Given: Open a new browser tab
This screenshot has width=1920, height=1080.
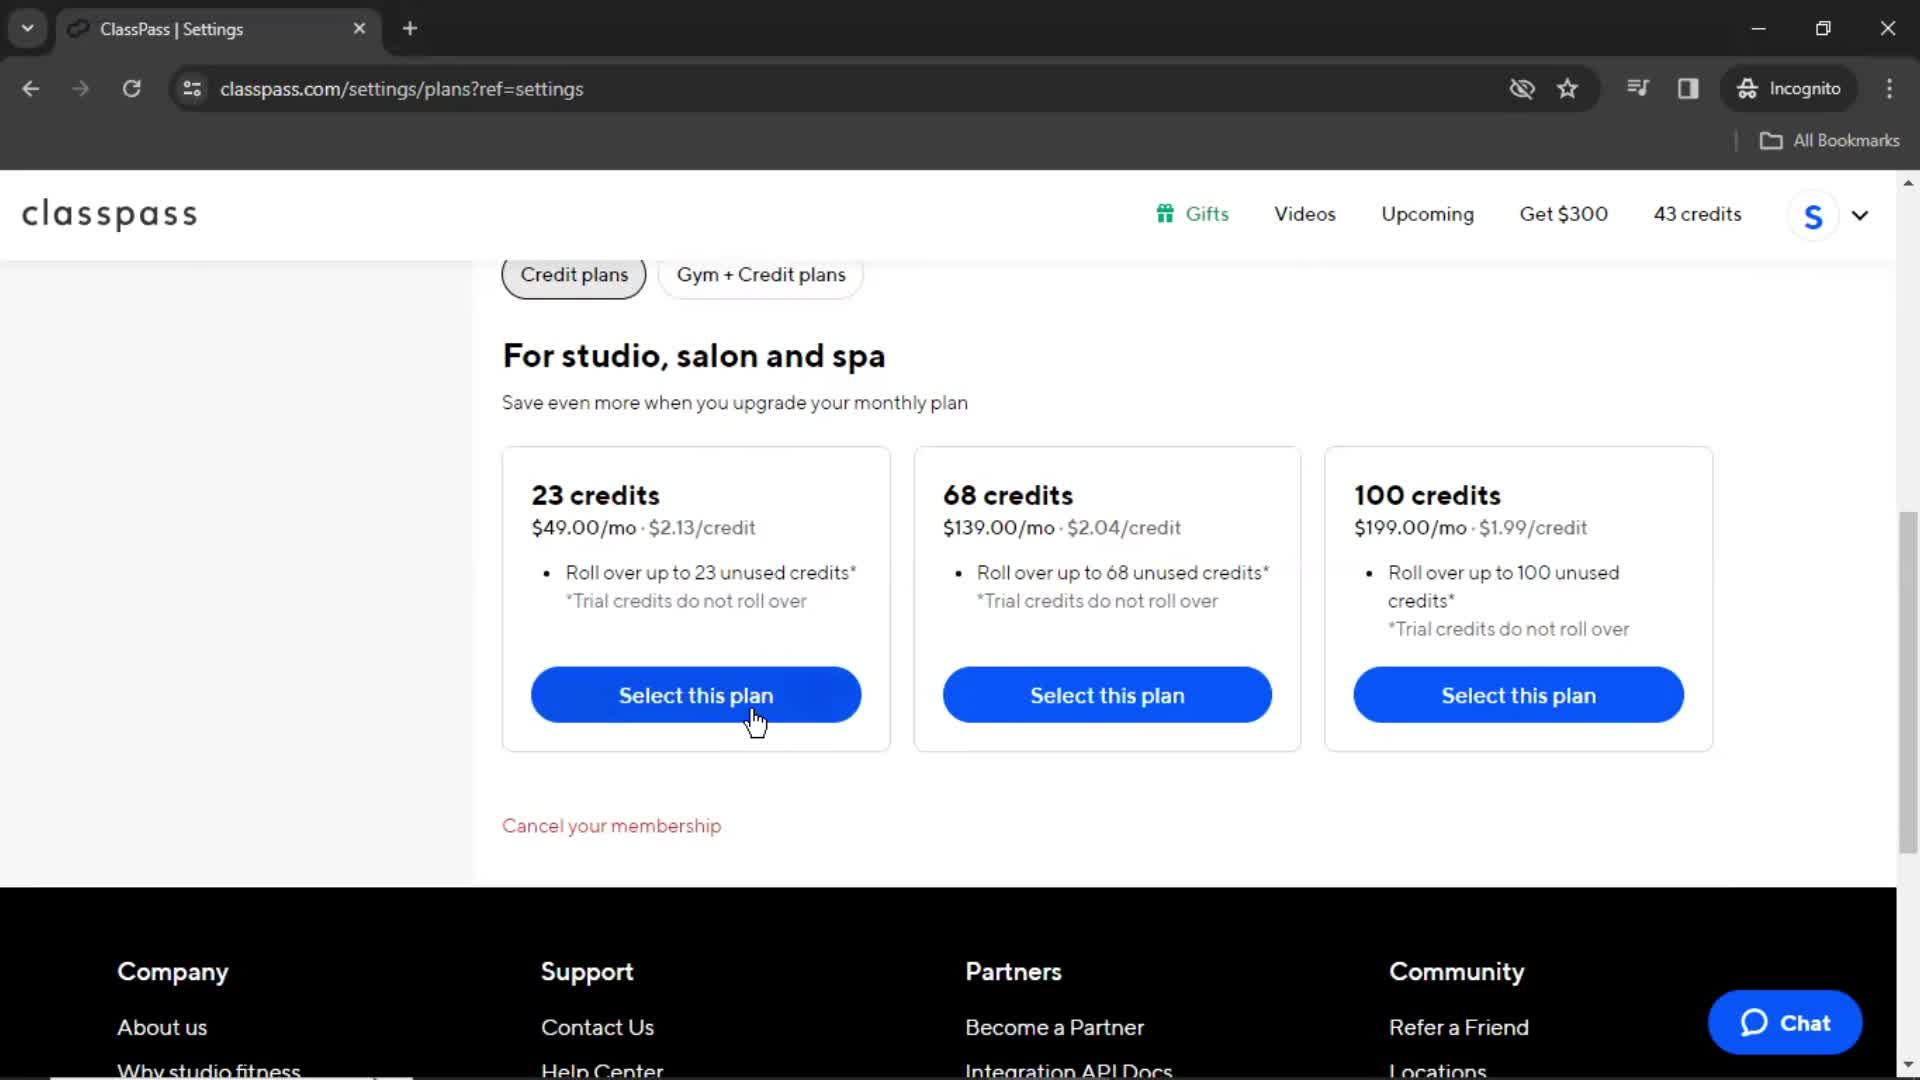Looking at the screenshot, I should [x=410, y=29].
